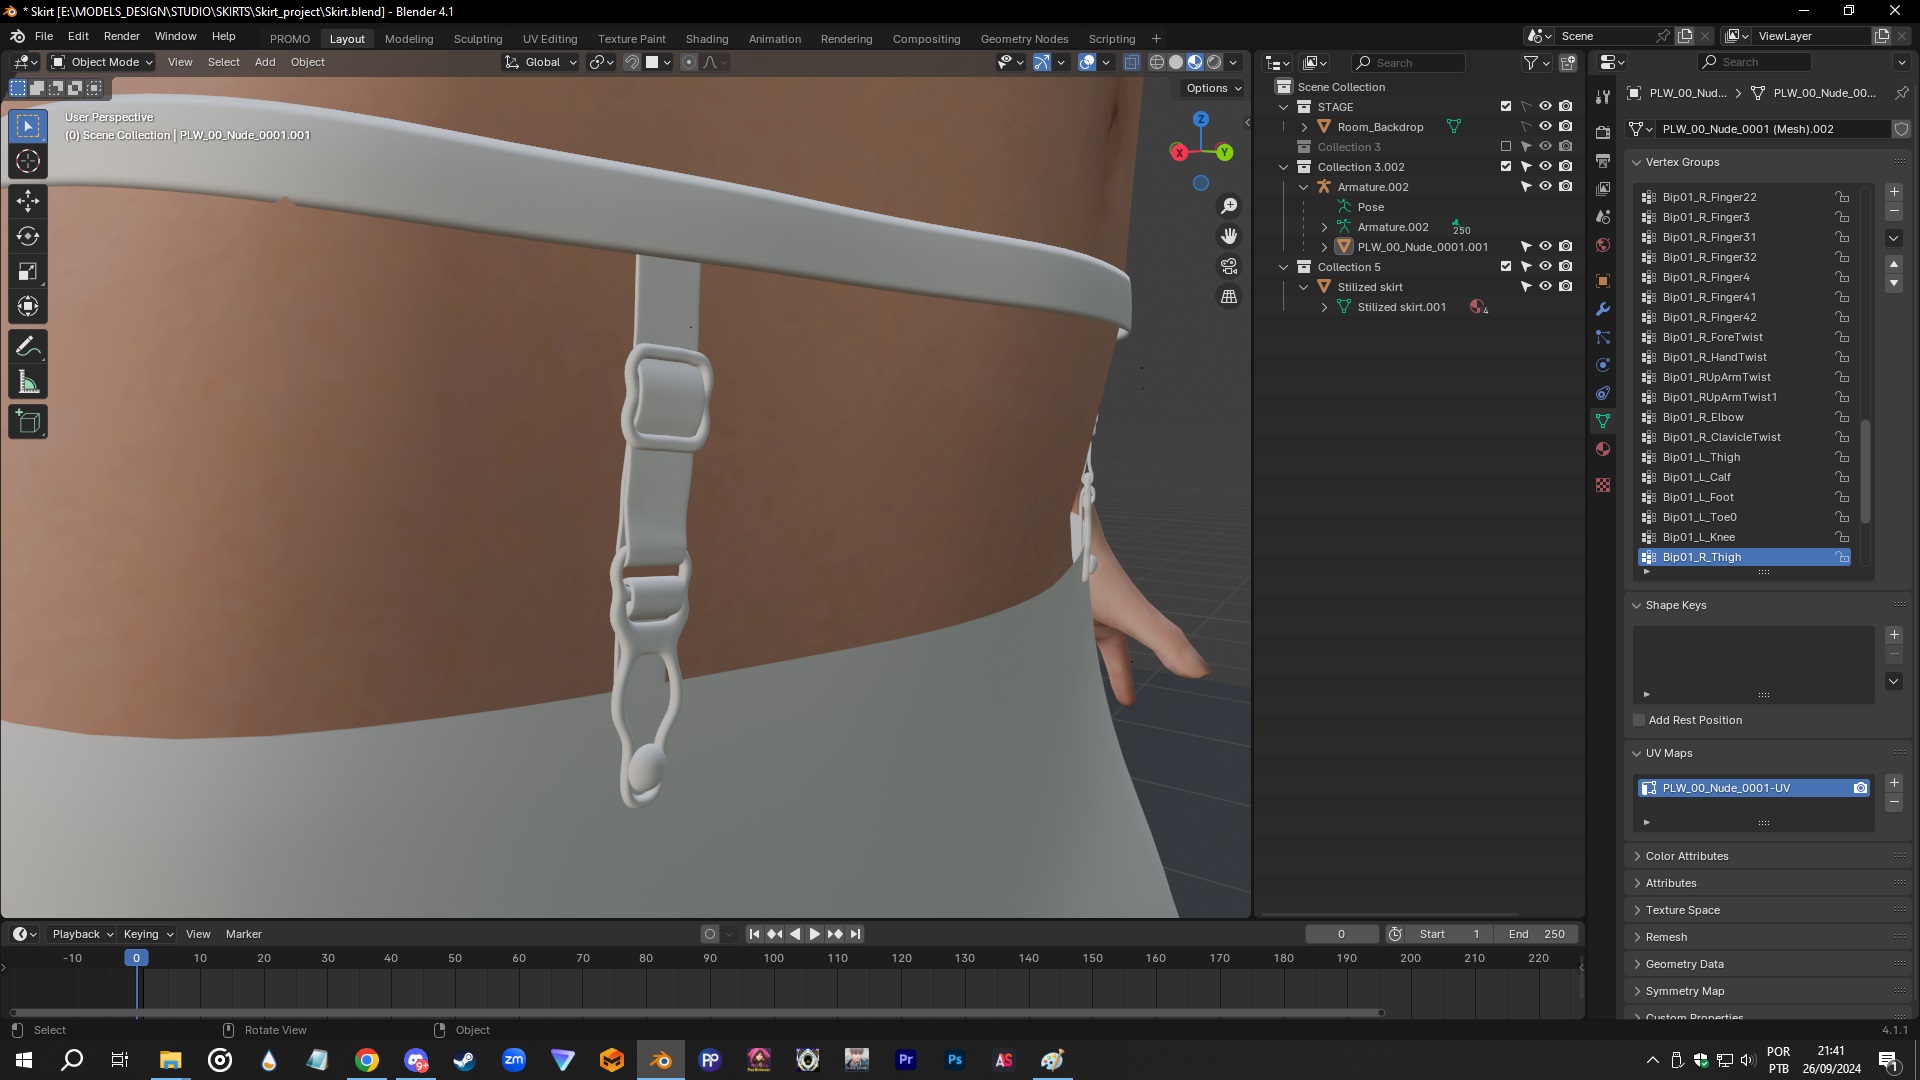Click frame 0 playhead marker
Screen dimensions: 1920x1080
pos(136,958)
